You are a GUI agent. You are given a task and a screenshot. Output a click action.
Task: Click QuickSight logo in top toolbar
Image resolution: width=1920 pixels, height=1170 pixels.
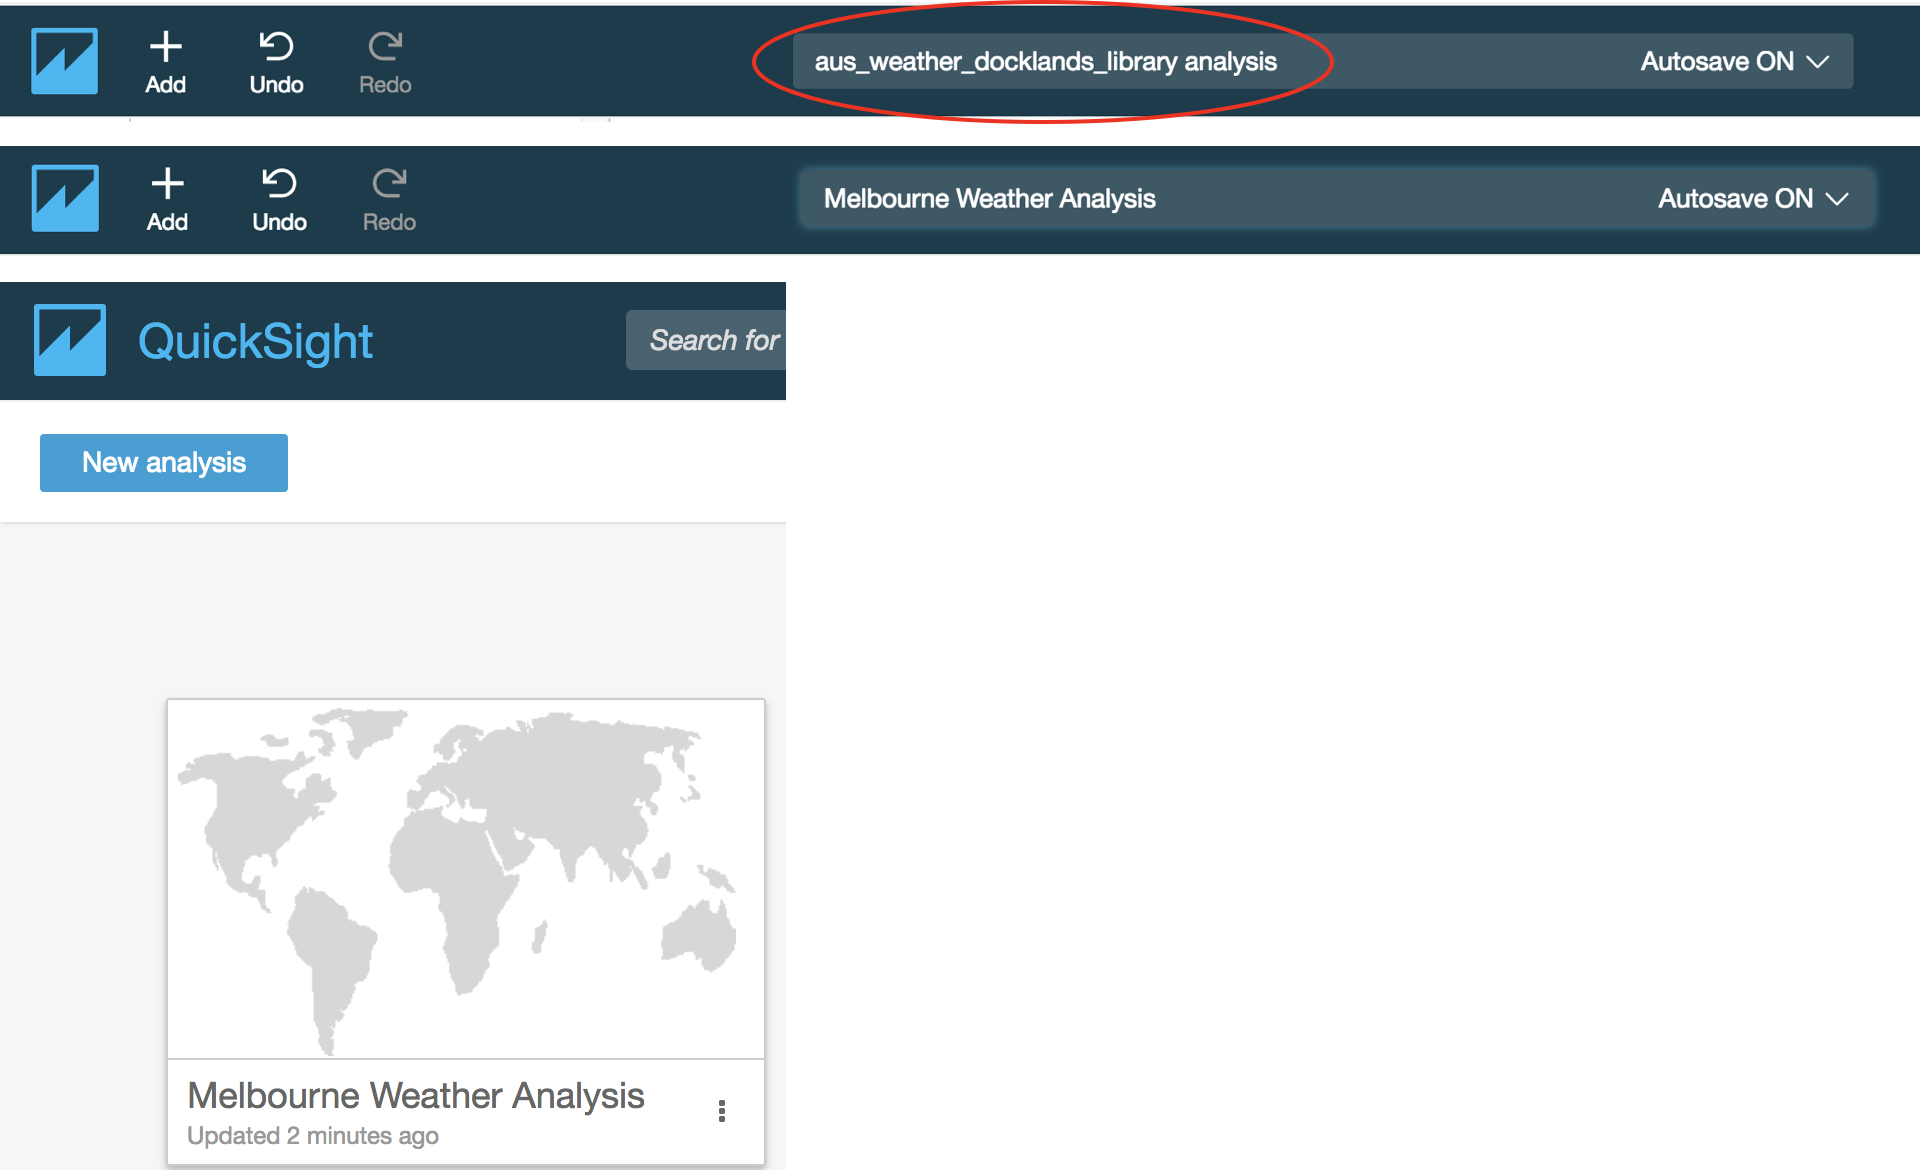tap(64, 61)
